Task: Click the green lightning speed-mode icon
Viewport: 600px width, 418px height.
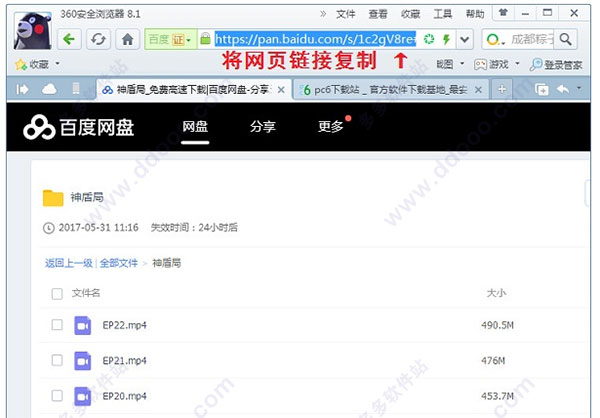Action: pos(446,39)
